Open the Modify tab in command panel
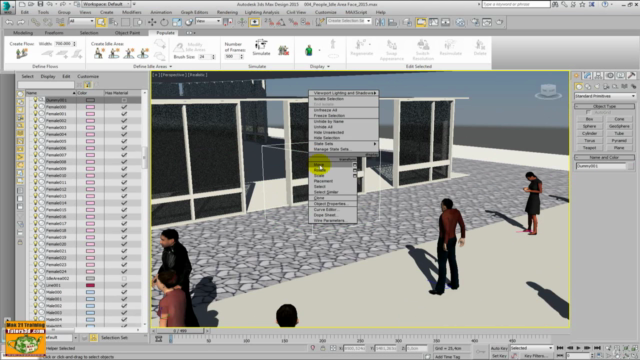This screenshot has height=360, width=640. coord(587,76)
